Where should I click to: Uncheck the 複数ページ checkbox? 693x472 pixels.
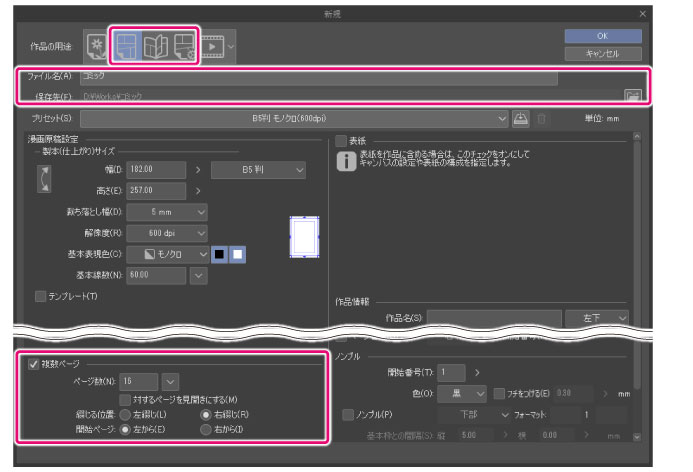(x=33, y=364)
